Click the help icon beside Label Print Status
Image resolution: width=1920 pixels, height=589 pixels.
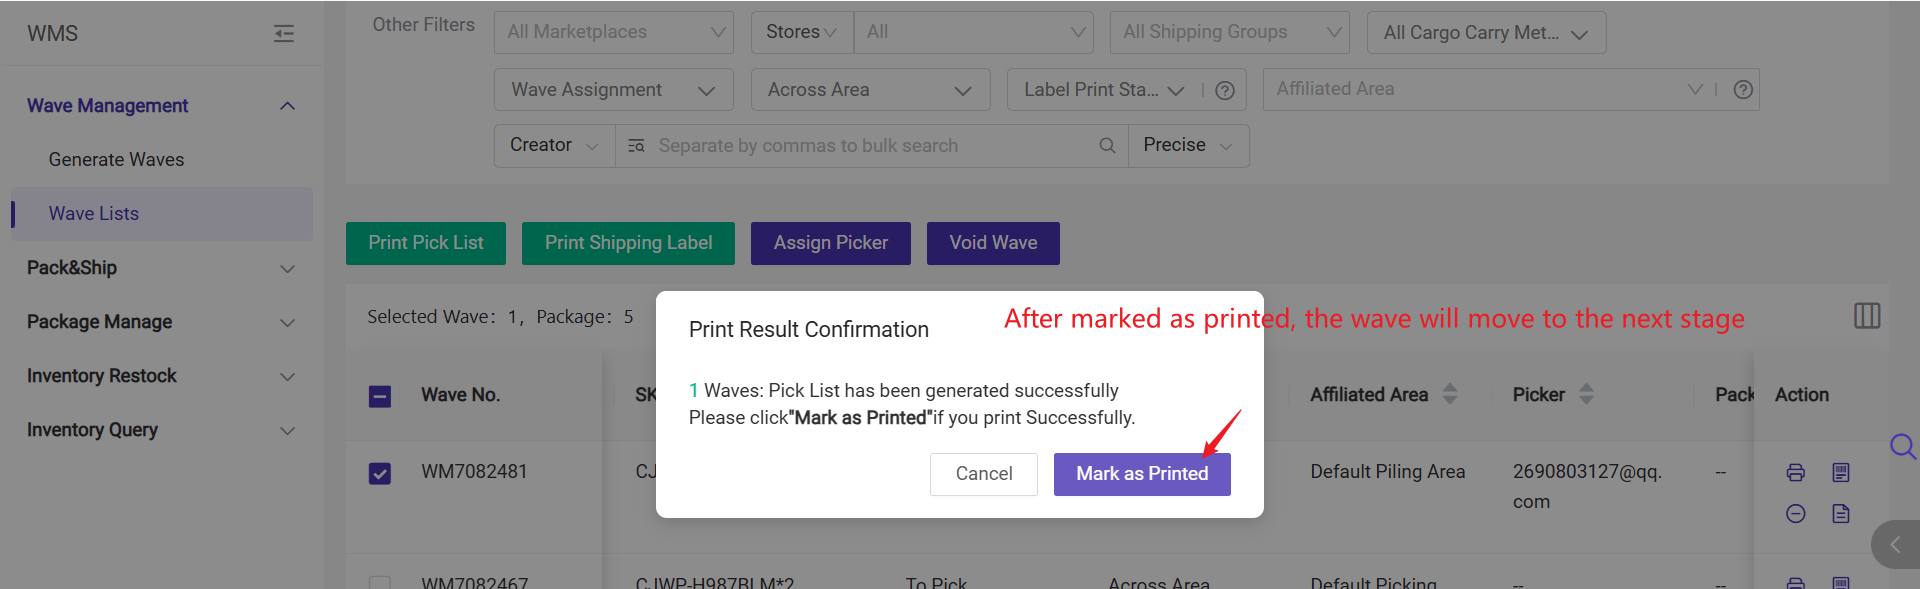(x=1224, y=91)
